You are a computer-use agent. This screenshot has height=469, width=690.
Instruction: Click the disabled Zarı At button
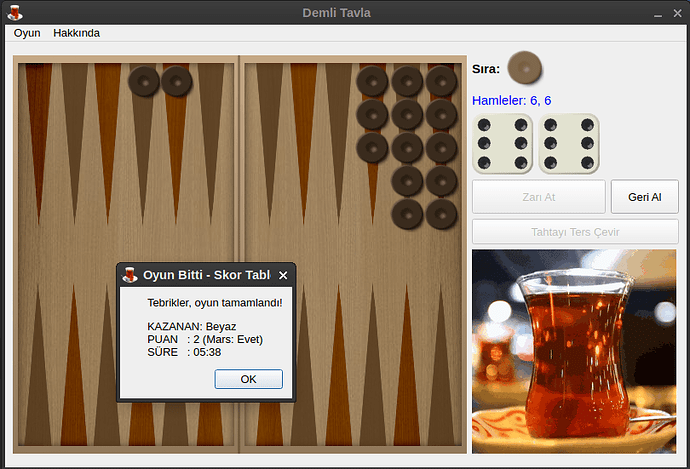[x=538, y=197]
